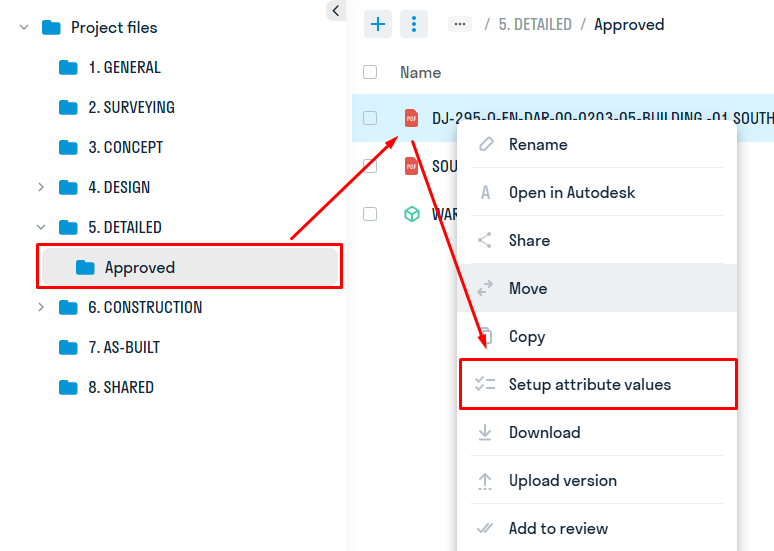Open the vertical three-dot actions menu
Screen dimensions: 774x551
(414, 24)
